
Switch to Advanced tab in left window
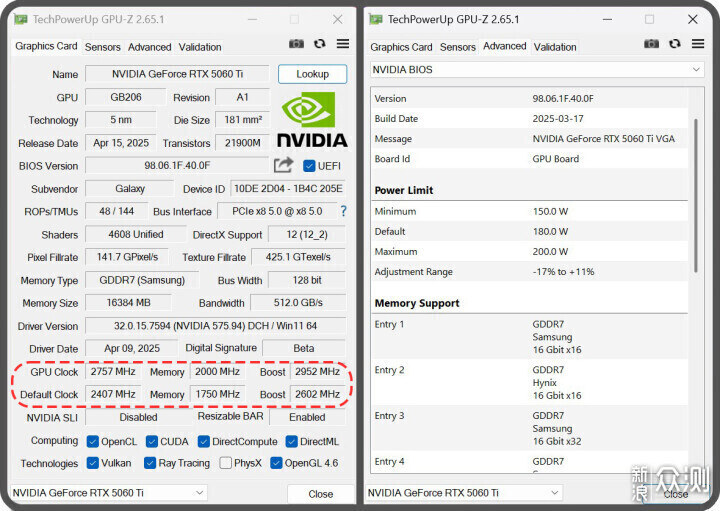coord(149,47)
